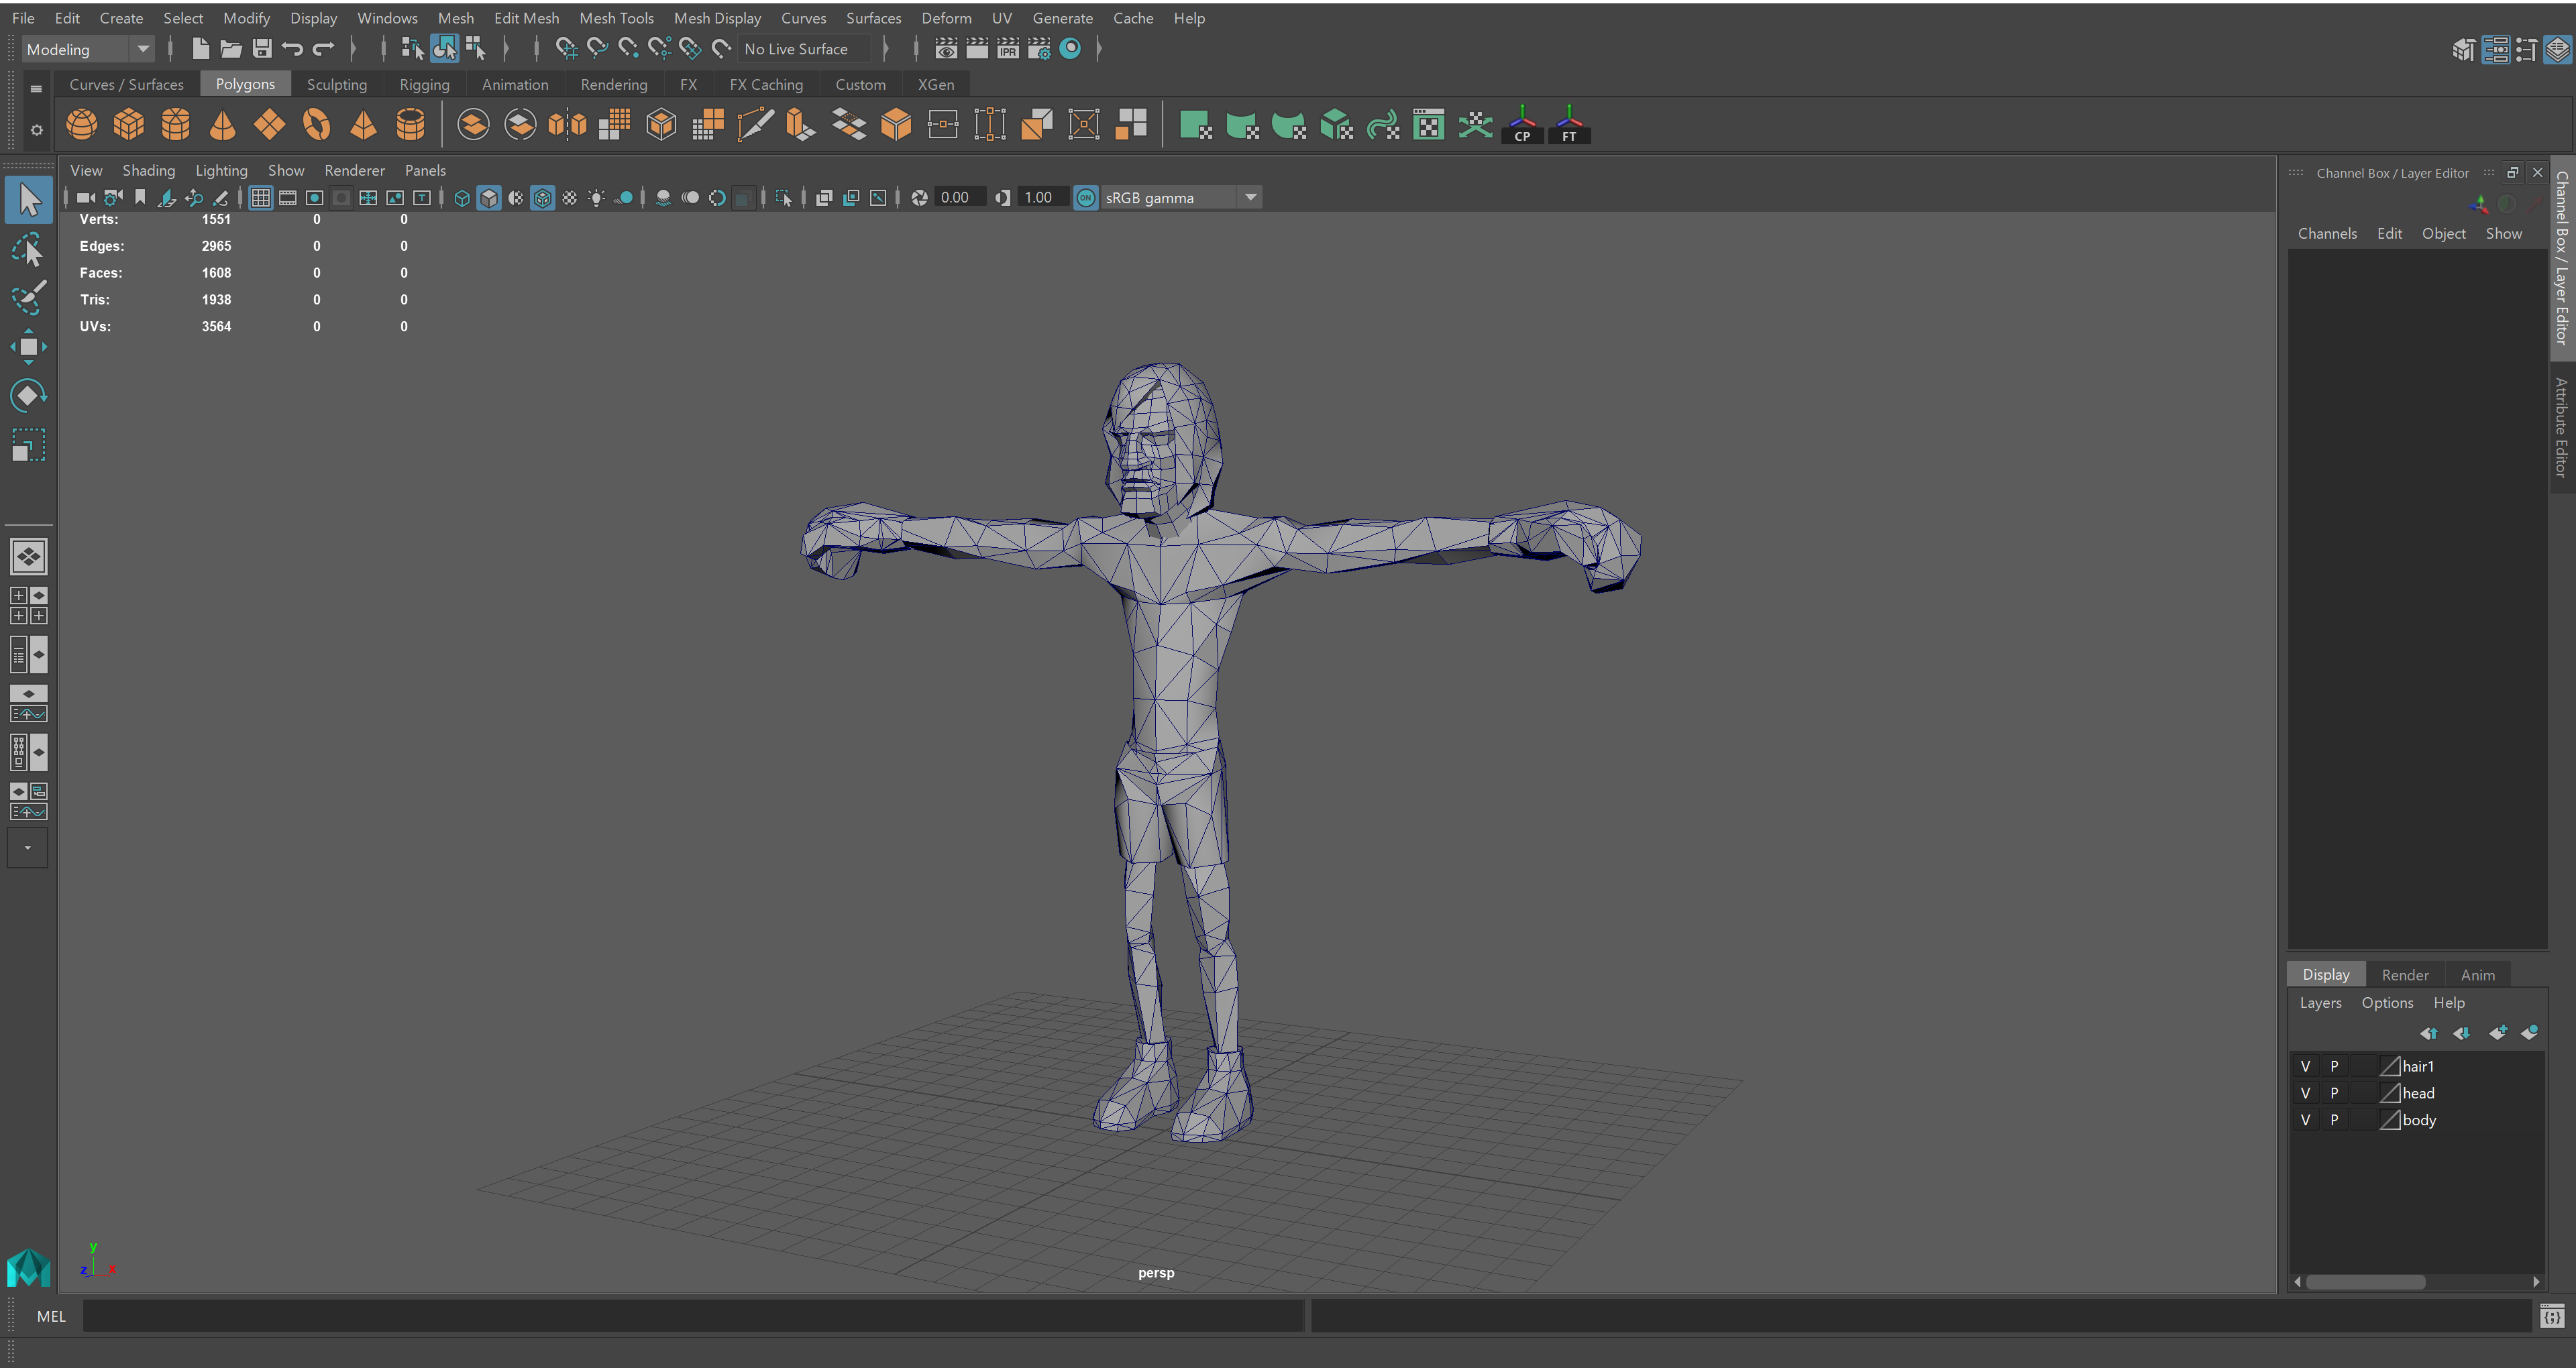Click the Mirror geometry shelf icon
Viewport: 2576px width, 1368px height.
(x=567, y=125)
